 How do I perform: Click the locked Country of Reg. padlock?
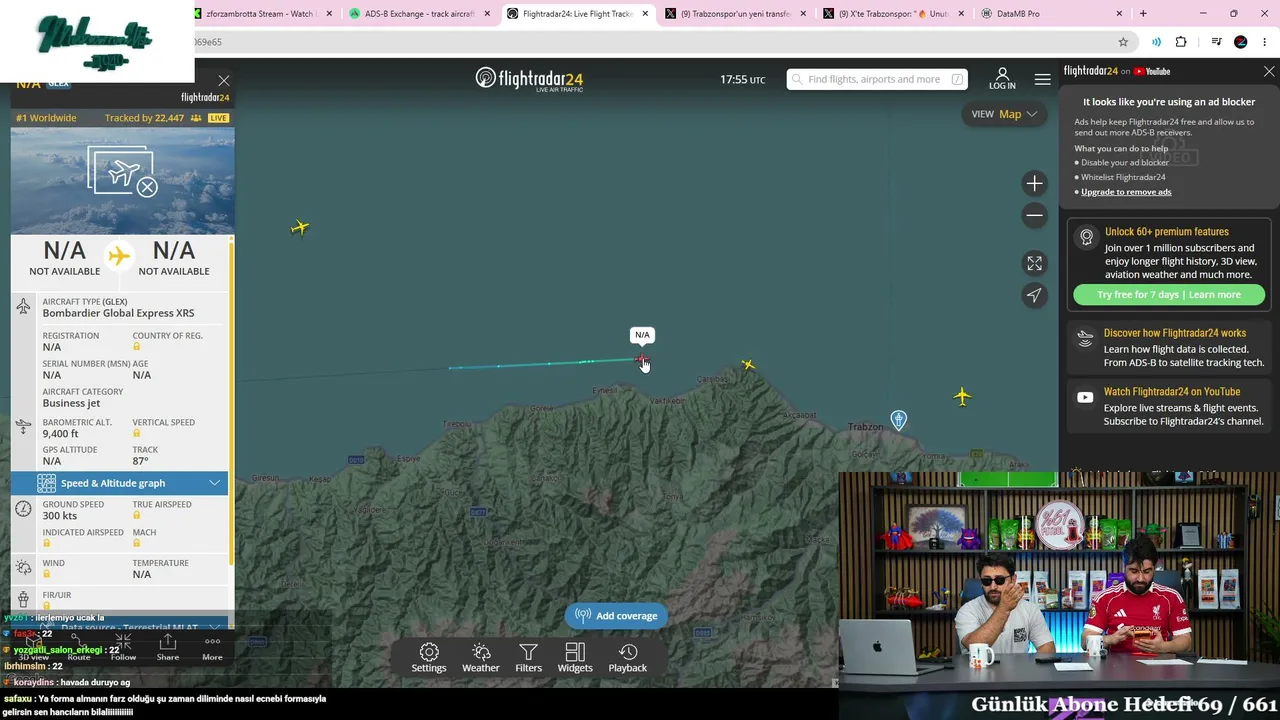(137, 347)
